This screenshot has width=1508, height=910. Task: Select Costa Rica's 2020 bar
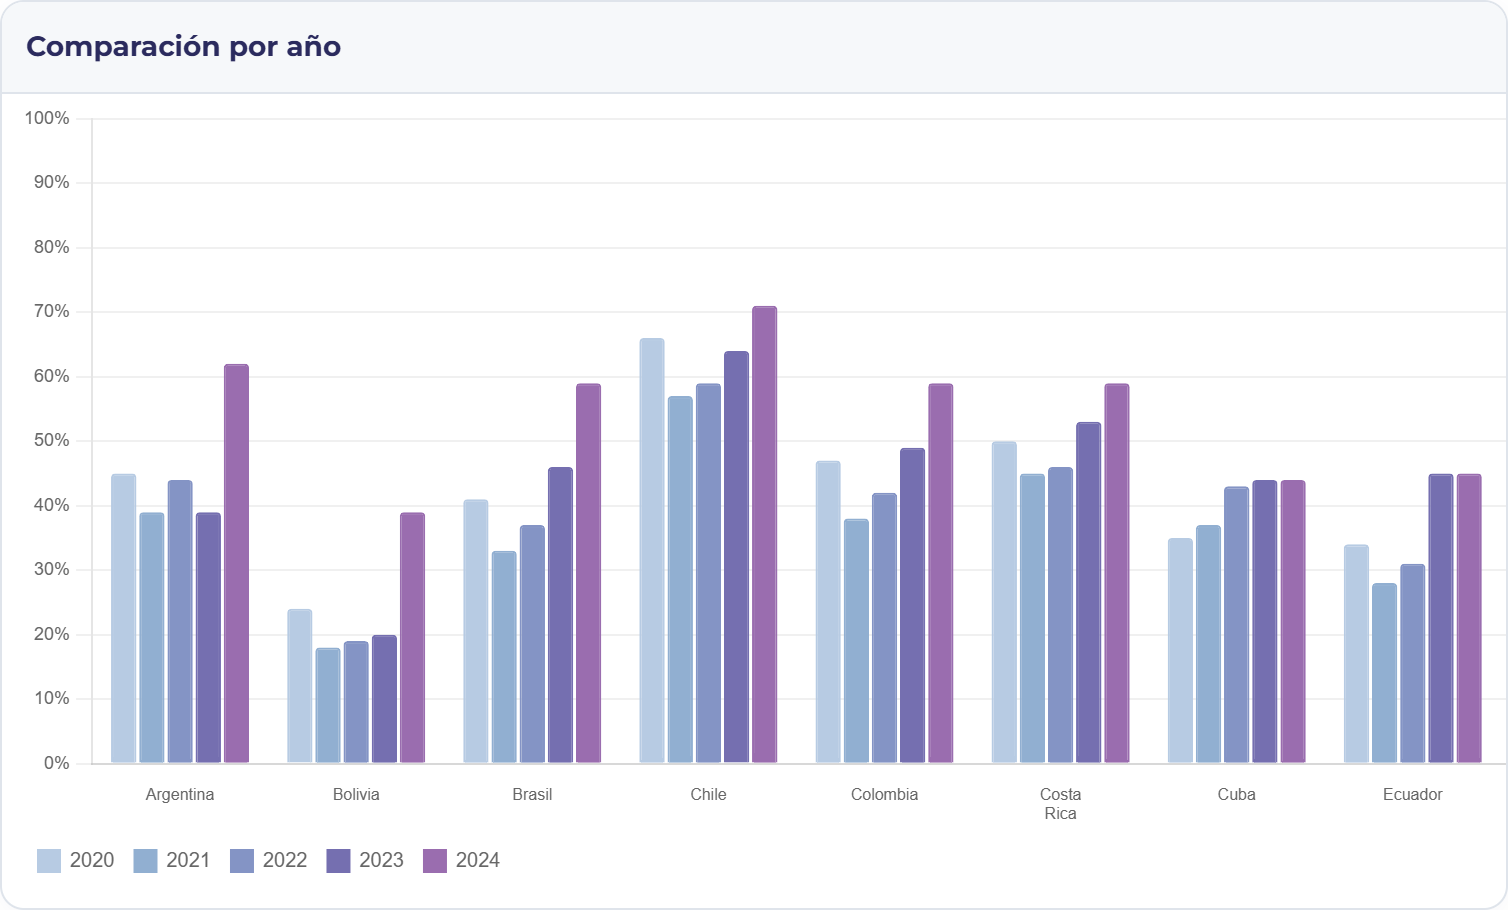pyautogui.click(x=1004, y=603)
